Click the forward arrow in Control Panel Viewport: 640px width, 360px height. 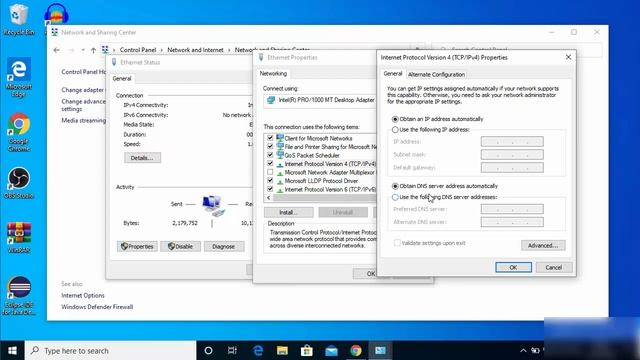[x=71, y=50]
